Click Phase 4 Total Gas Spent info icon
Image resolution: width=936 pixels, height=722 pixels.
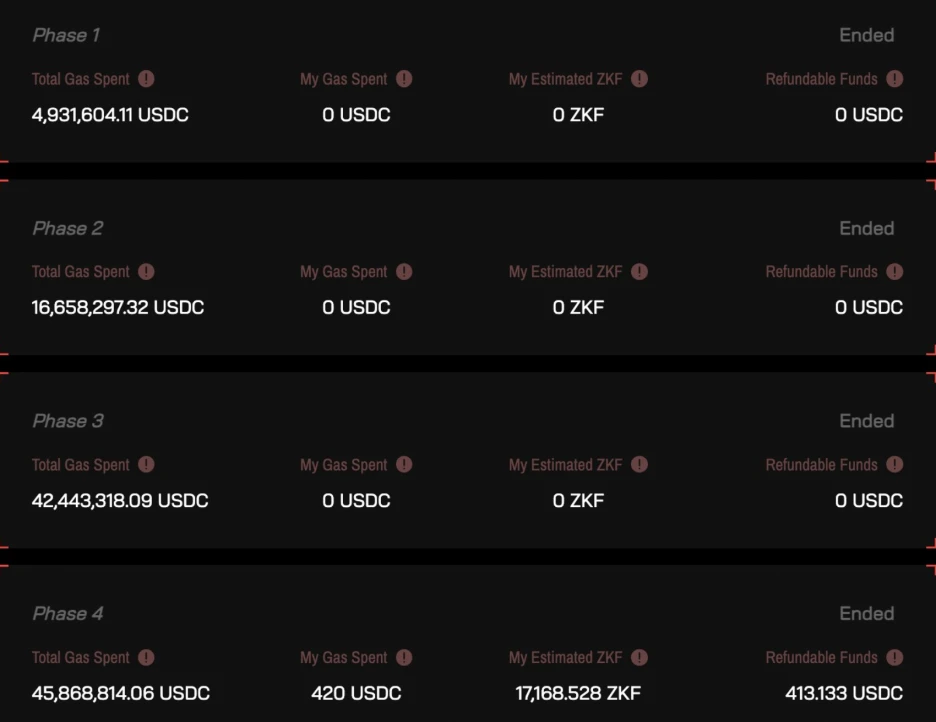coord(146,658)
